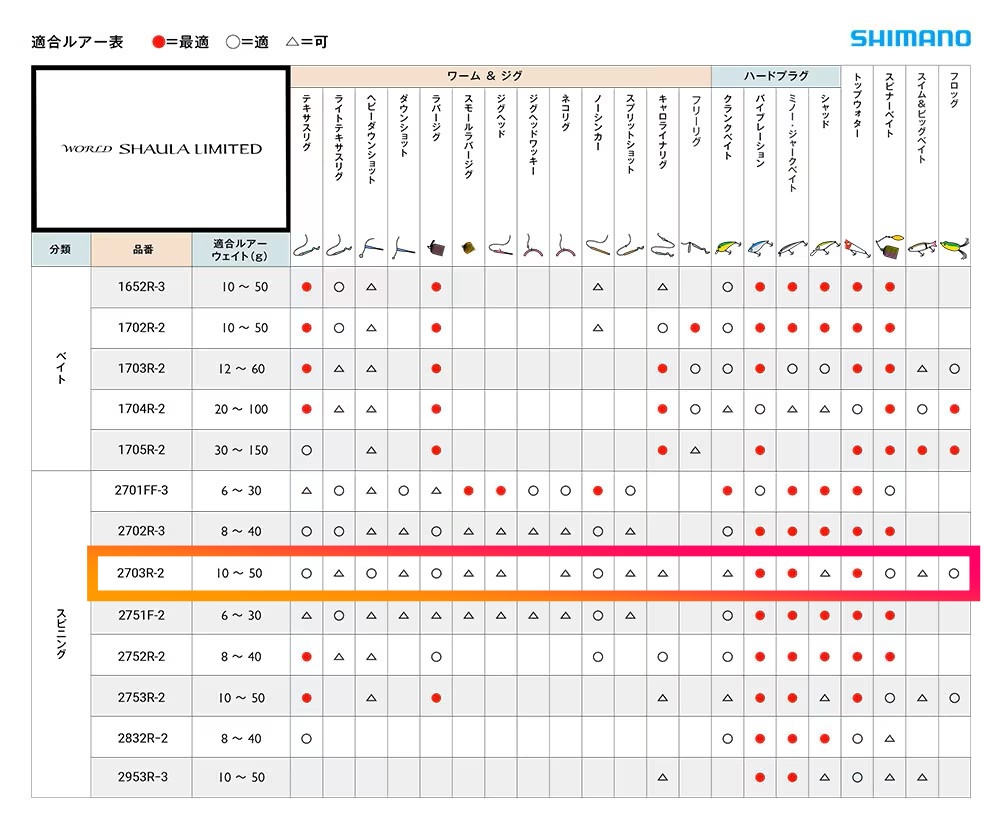
Task: Click model number 1702R-2
Action: [141, 328]
